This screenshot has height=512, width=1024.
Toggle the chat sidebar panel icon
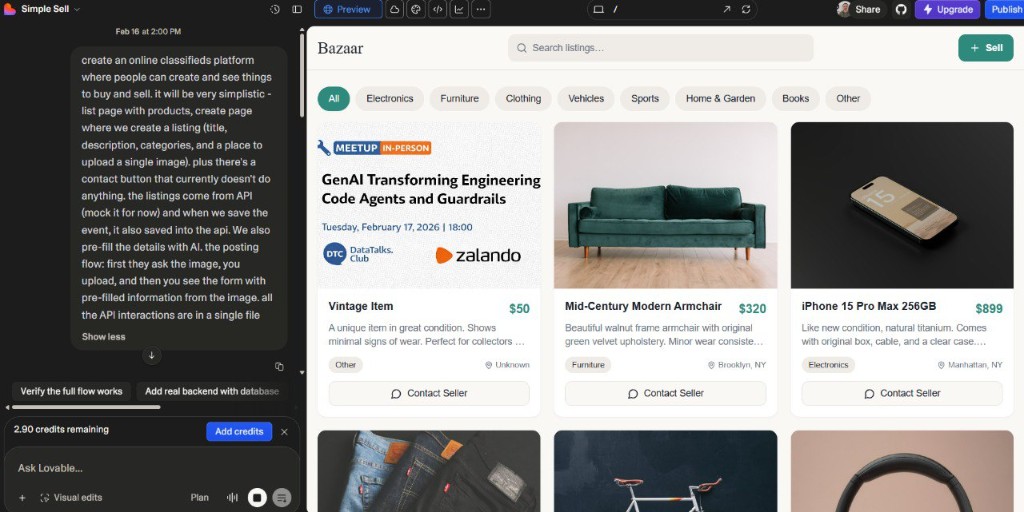[x=297, y=10]
